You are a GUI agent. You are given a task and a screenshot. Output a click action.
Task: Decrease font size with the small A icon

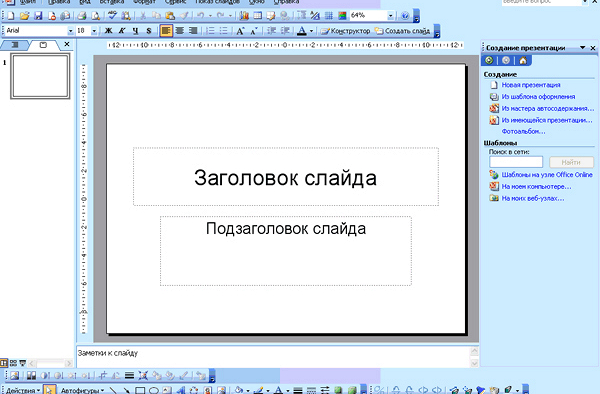click(x=254, y=31)
